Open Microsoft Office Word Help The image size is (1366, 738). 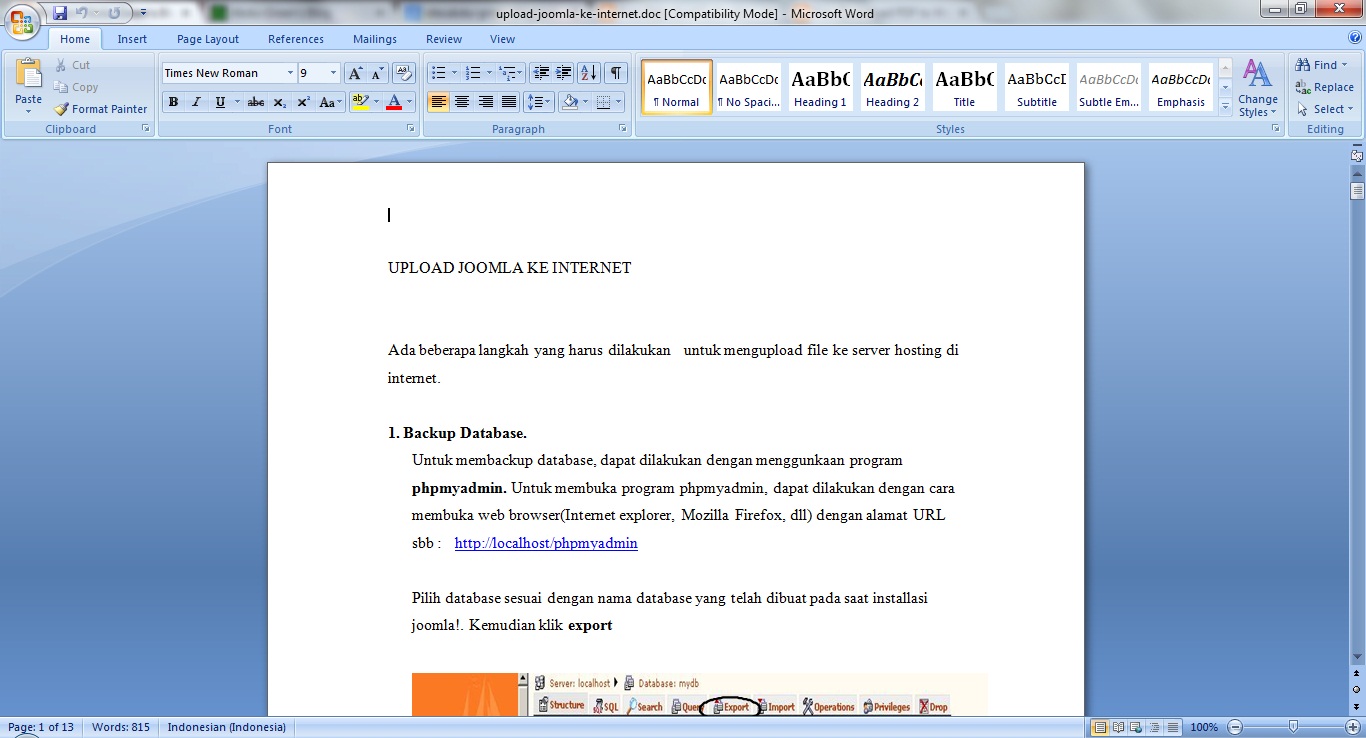pos(1353,38)
